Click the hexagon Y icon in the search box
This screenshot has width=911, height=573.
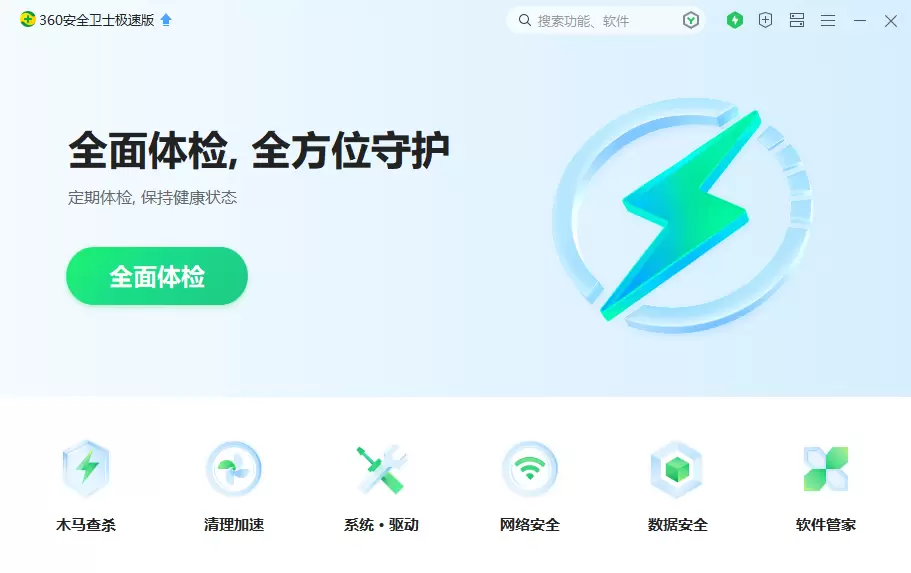(x=691, y=20)
